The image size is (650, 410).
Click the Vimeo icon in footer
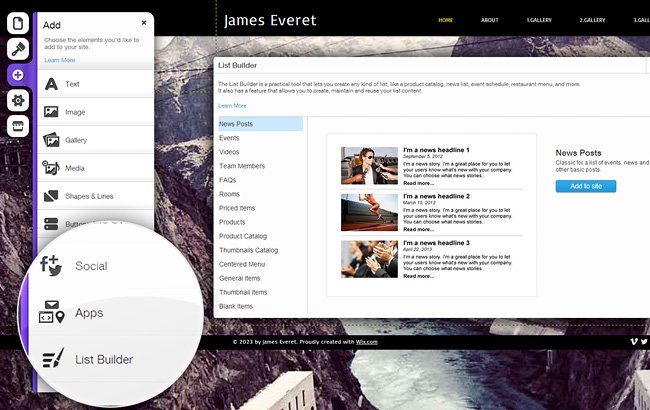point(634,342)
